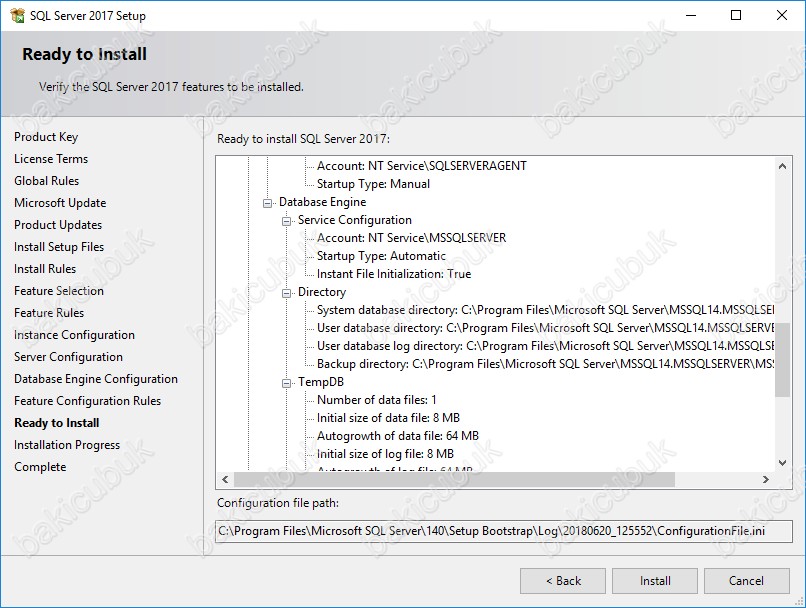Click the Configuration file path field

pyautogui.click(x=504, y=531)
